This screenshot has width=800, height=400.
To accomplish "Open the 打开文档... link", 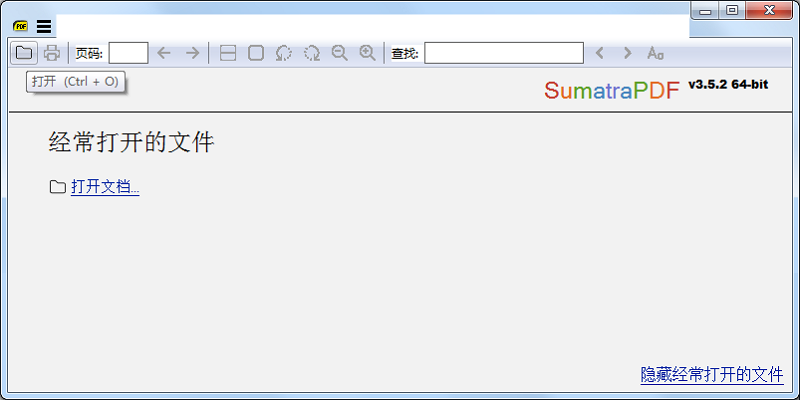I will click(105, 187).
